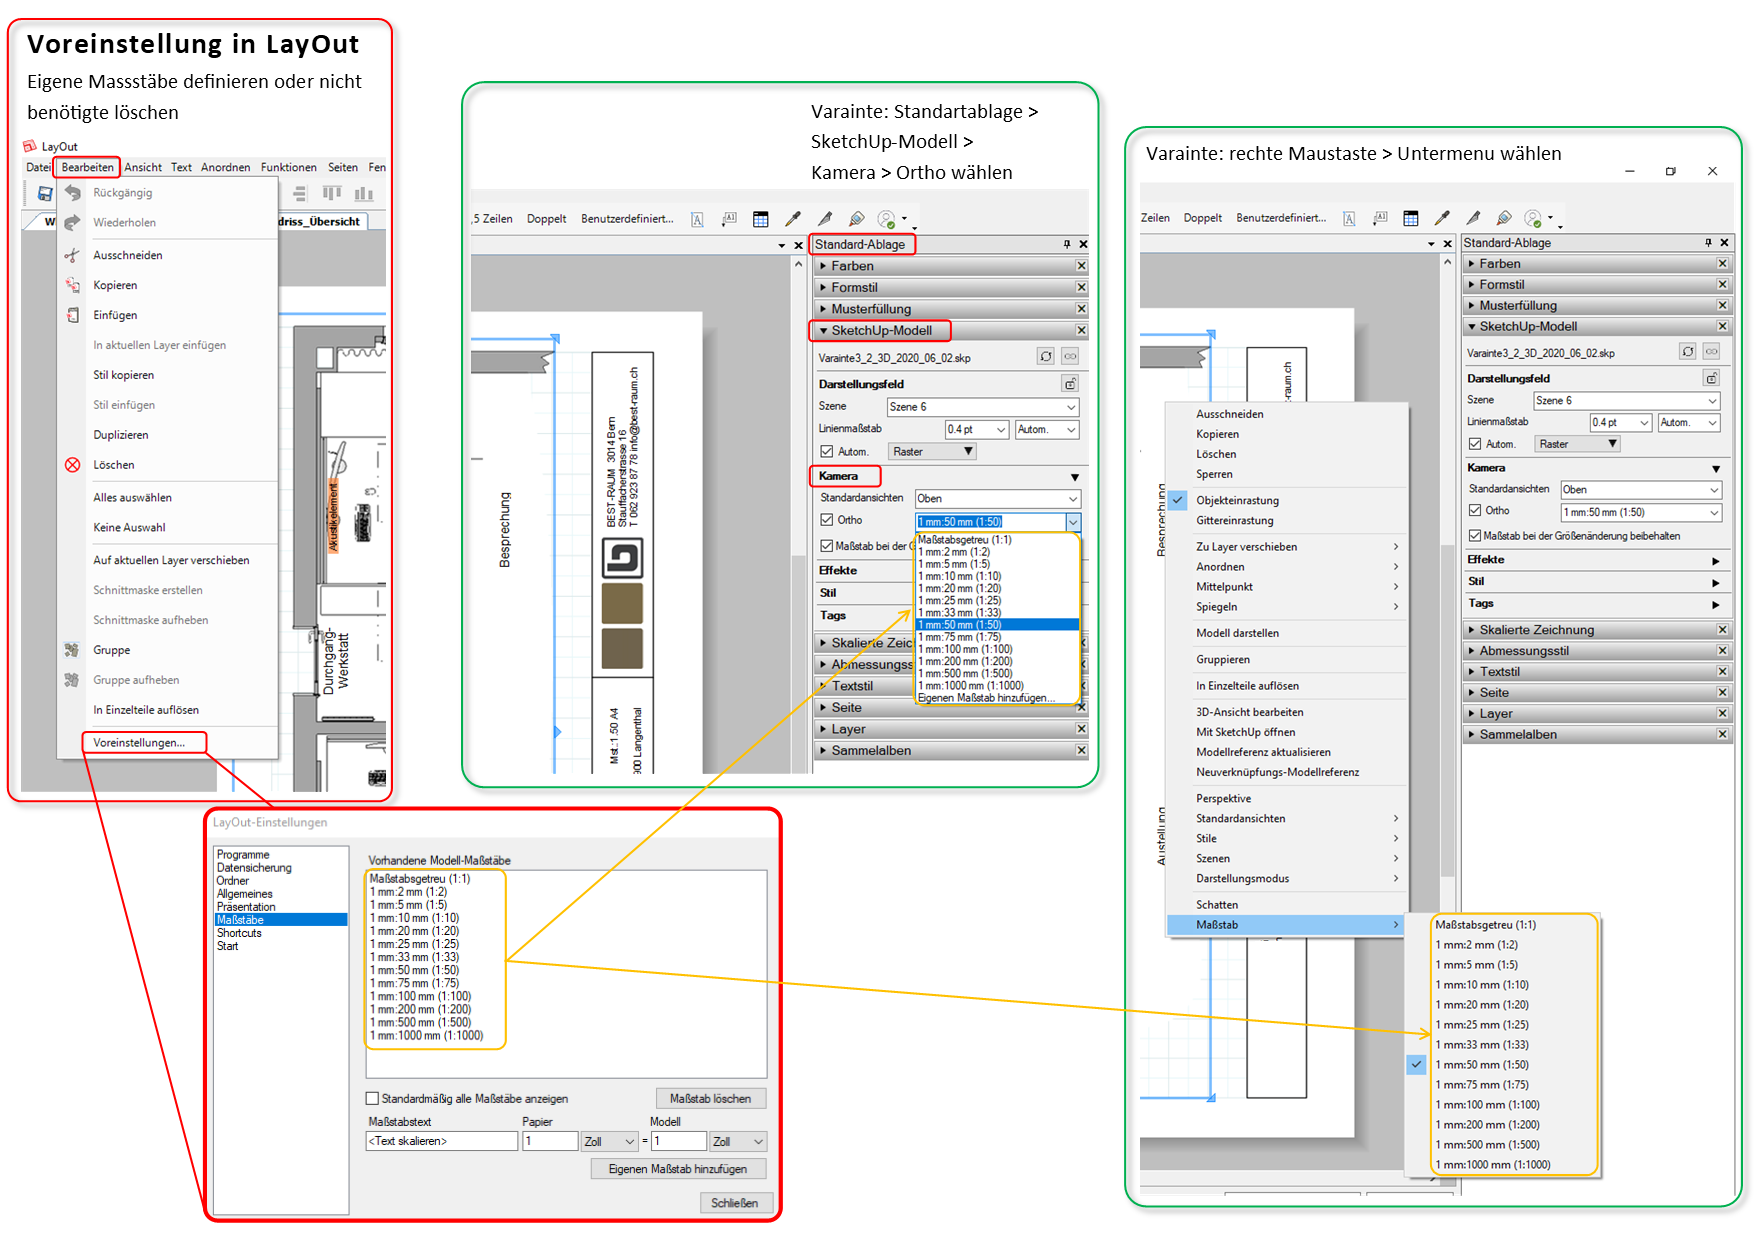Click the Maßstabstext field showing '<Text skalieren>'
This screenshot has width=1754, height=1240.
(x=441, y=1141)
